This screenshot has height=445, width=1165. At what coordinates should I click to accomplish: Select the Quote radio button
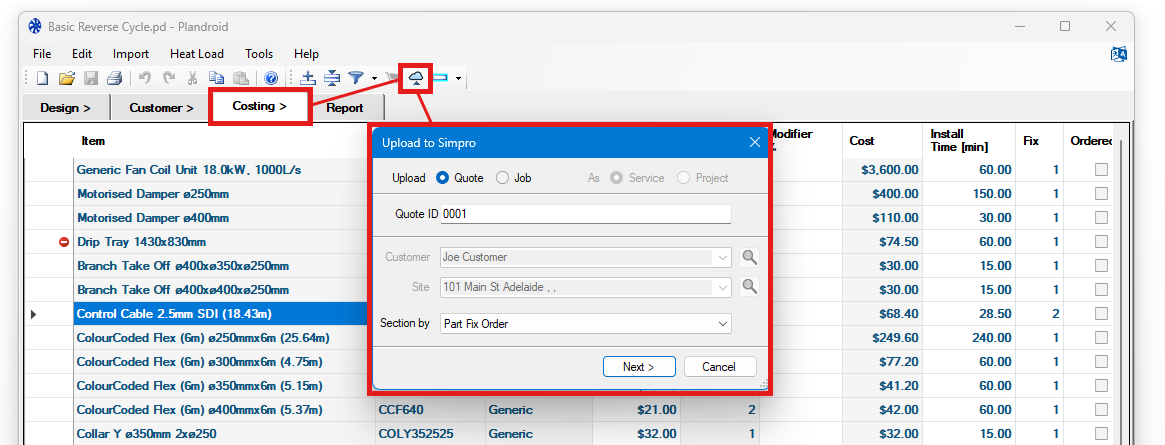pyautogui.click(x=442, y=178)
